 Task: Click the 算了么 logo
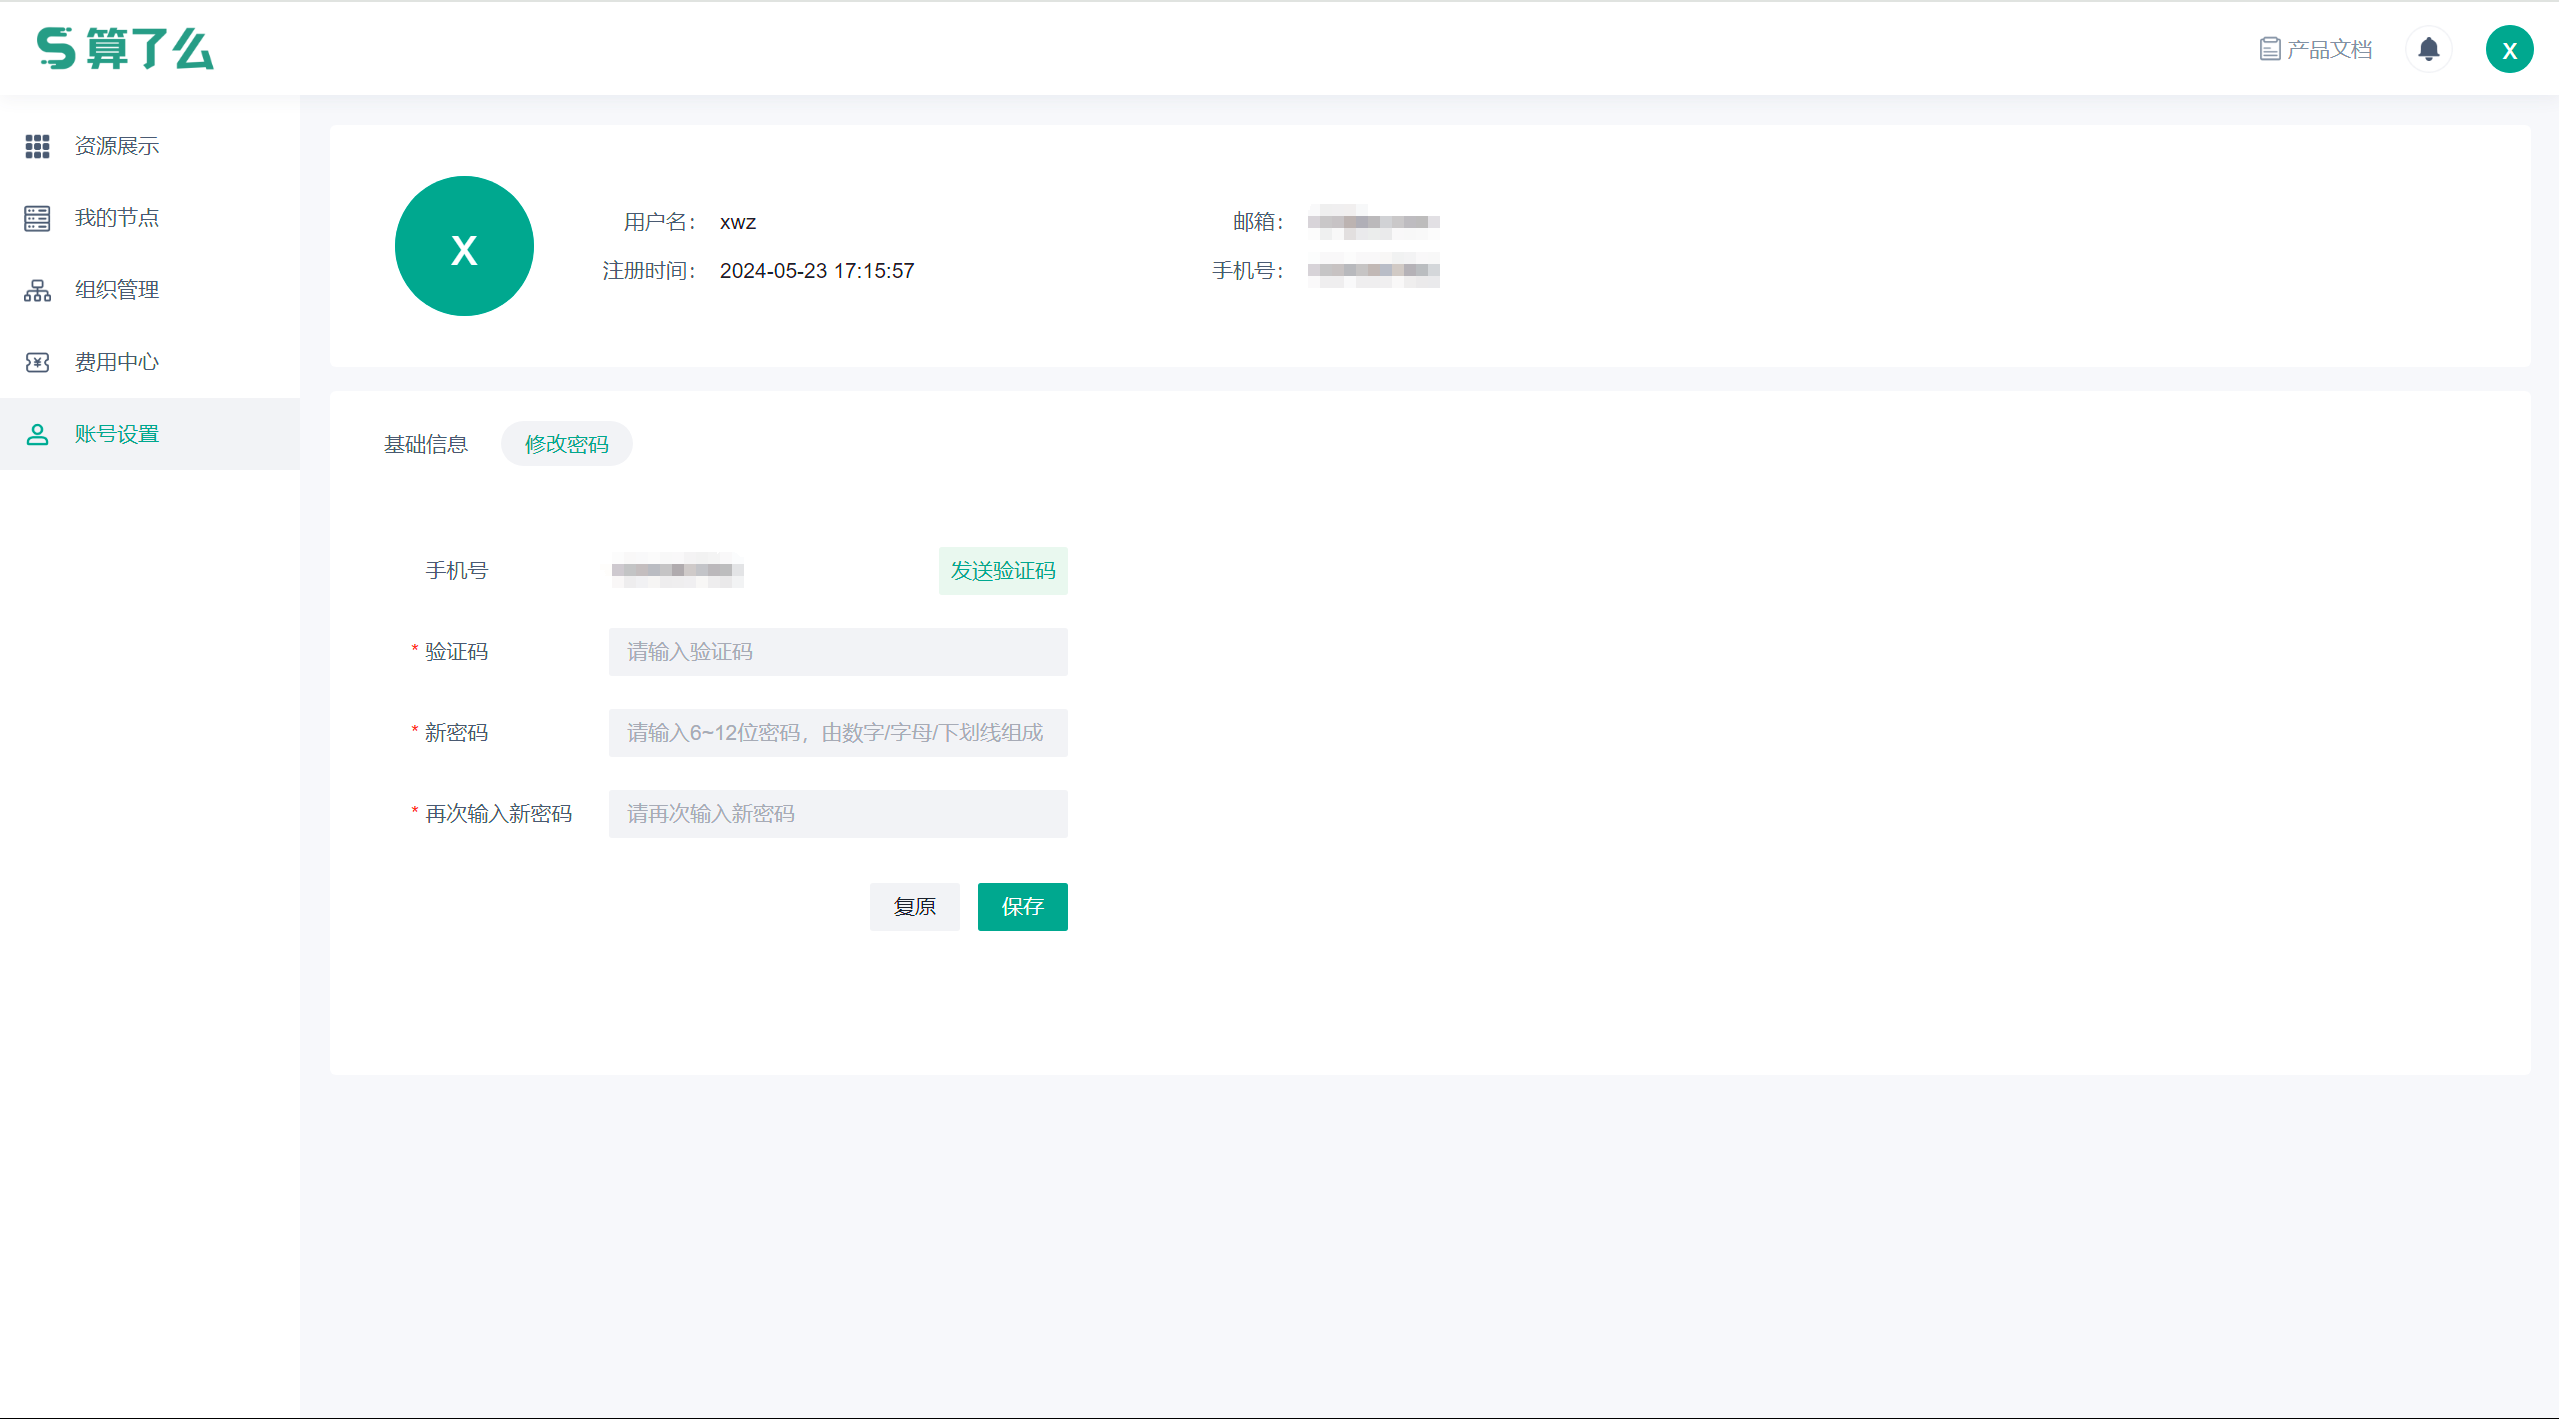click(x=125, y=48)
